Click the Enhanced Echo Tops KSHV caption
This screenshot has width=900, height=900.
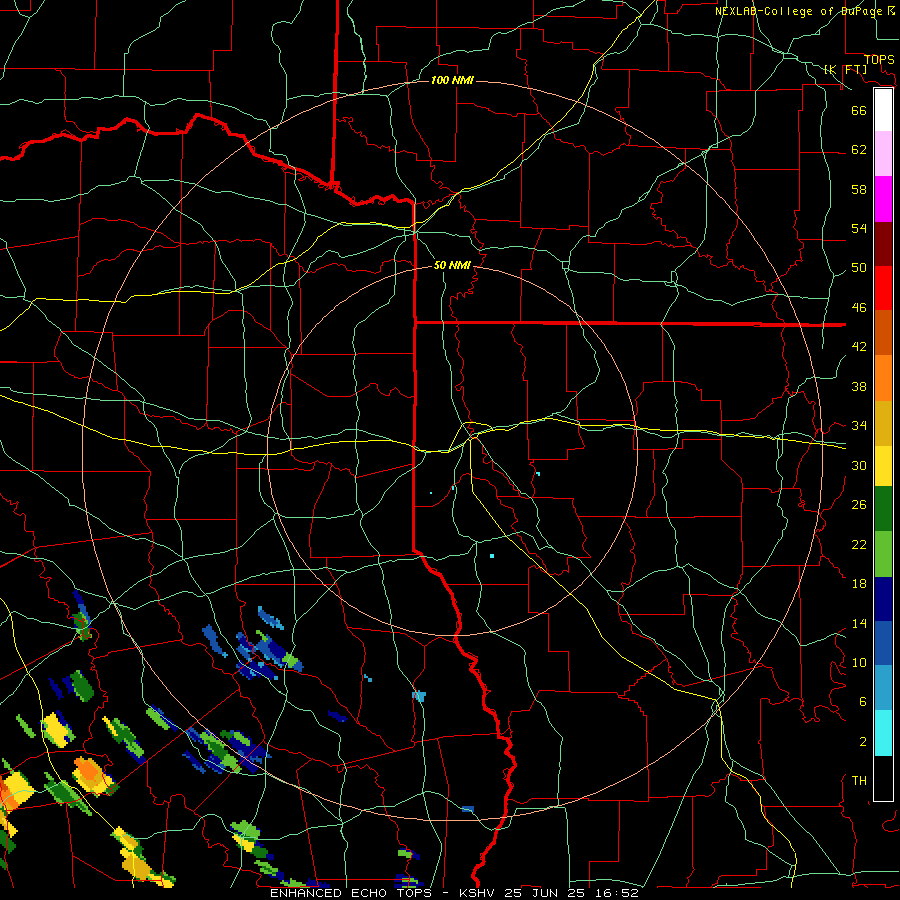(x=454, y=893)
